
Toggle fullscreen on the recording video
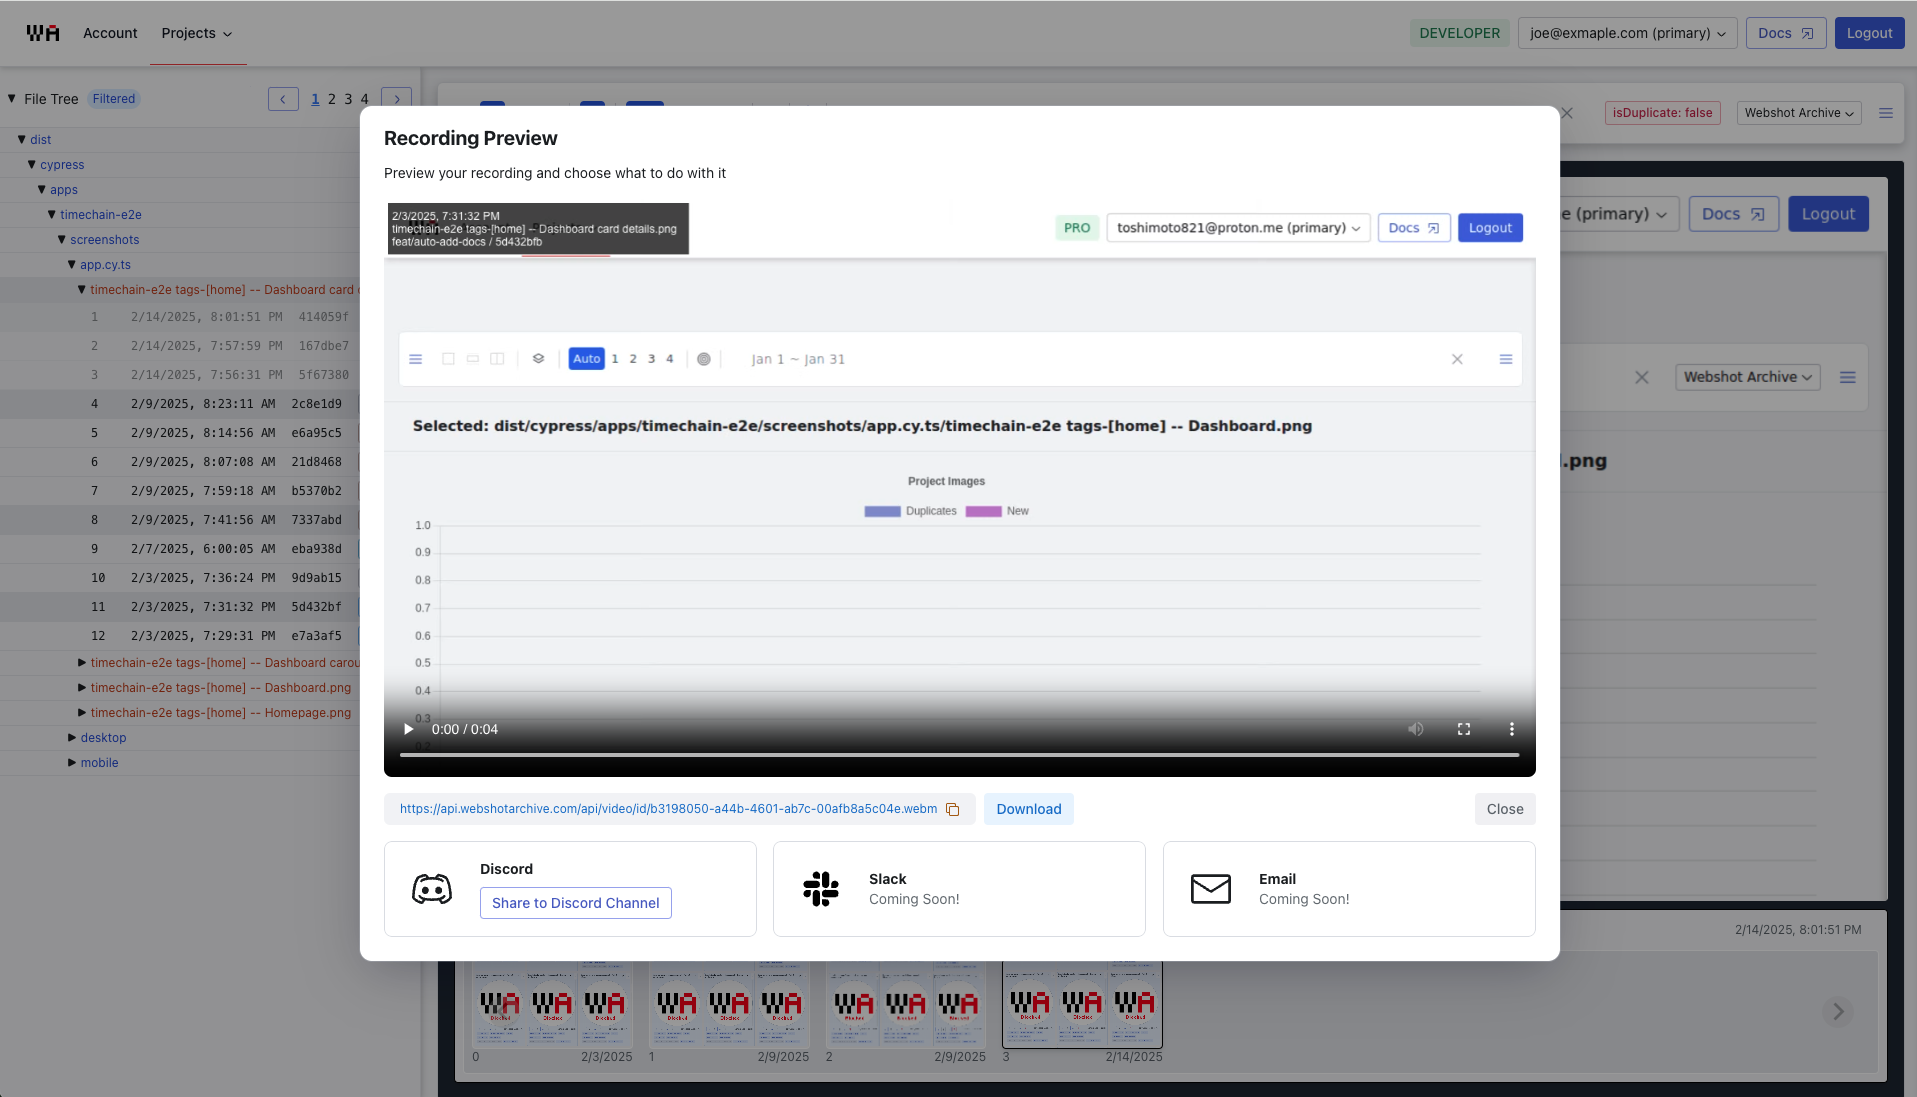pos(1463,729)
